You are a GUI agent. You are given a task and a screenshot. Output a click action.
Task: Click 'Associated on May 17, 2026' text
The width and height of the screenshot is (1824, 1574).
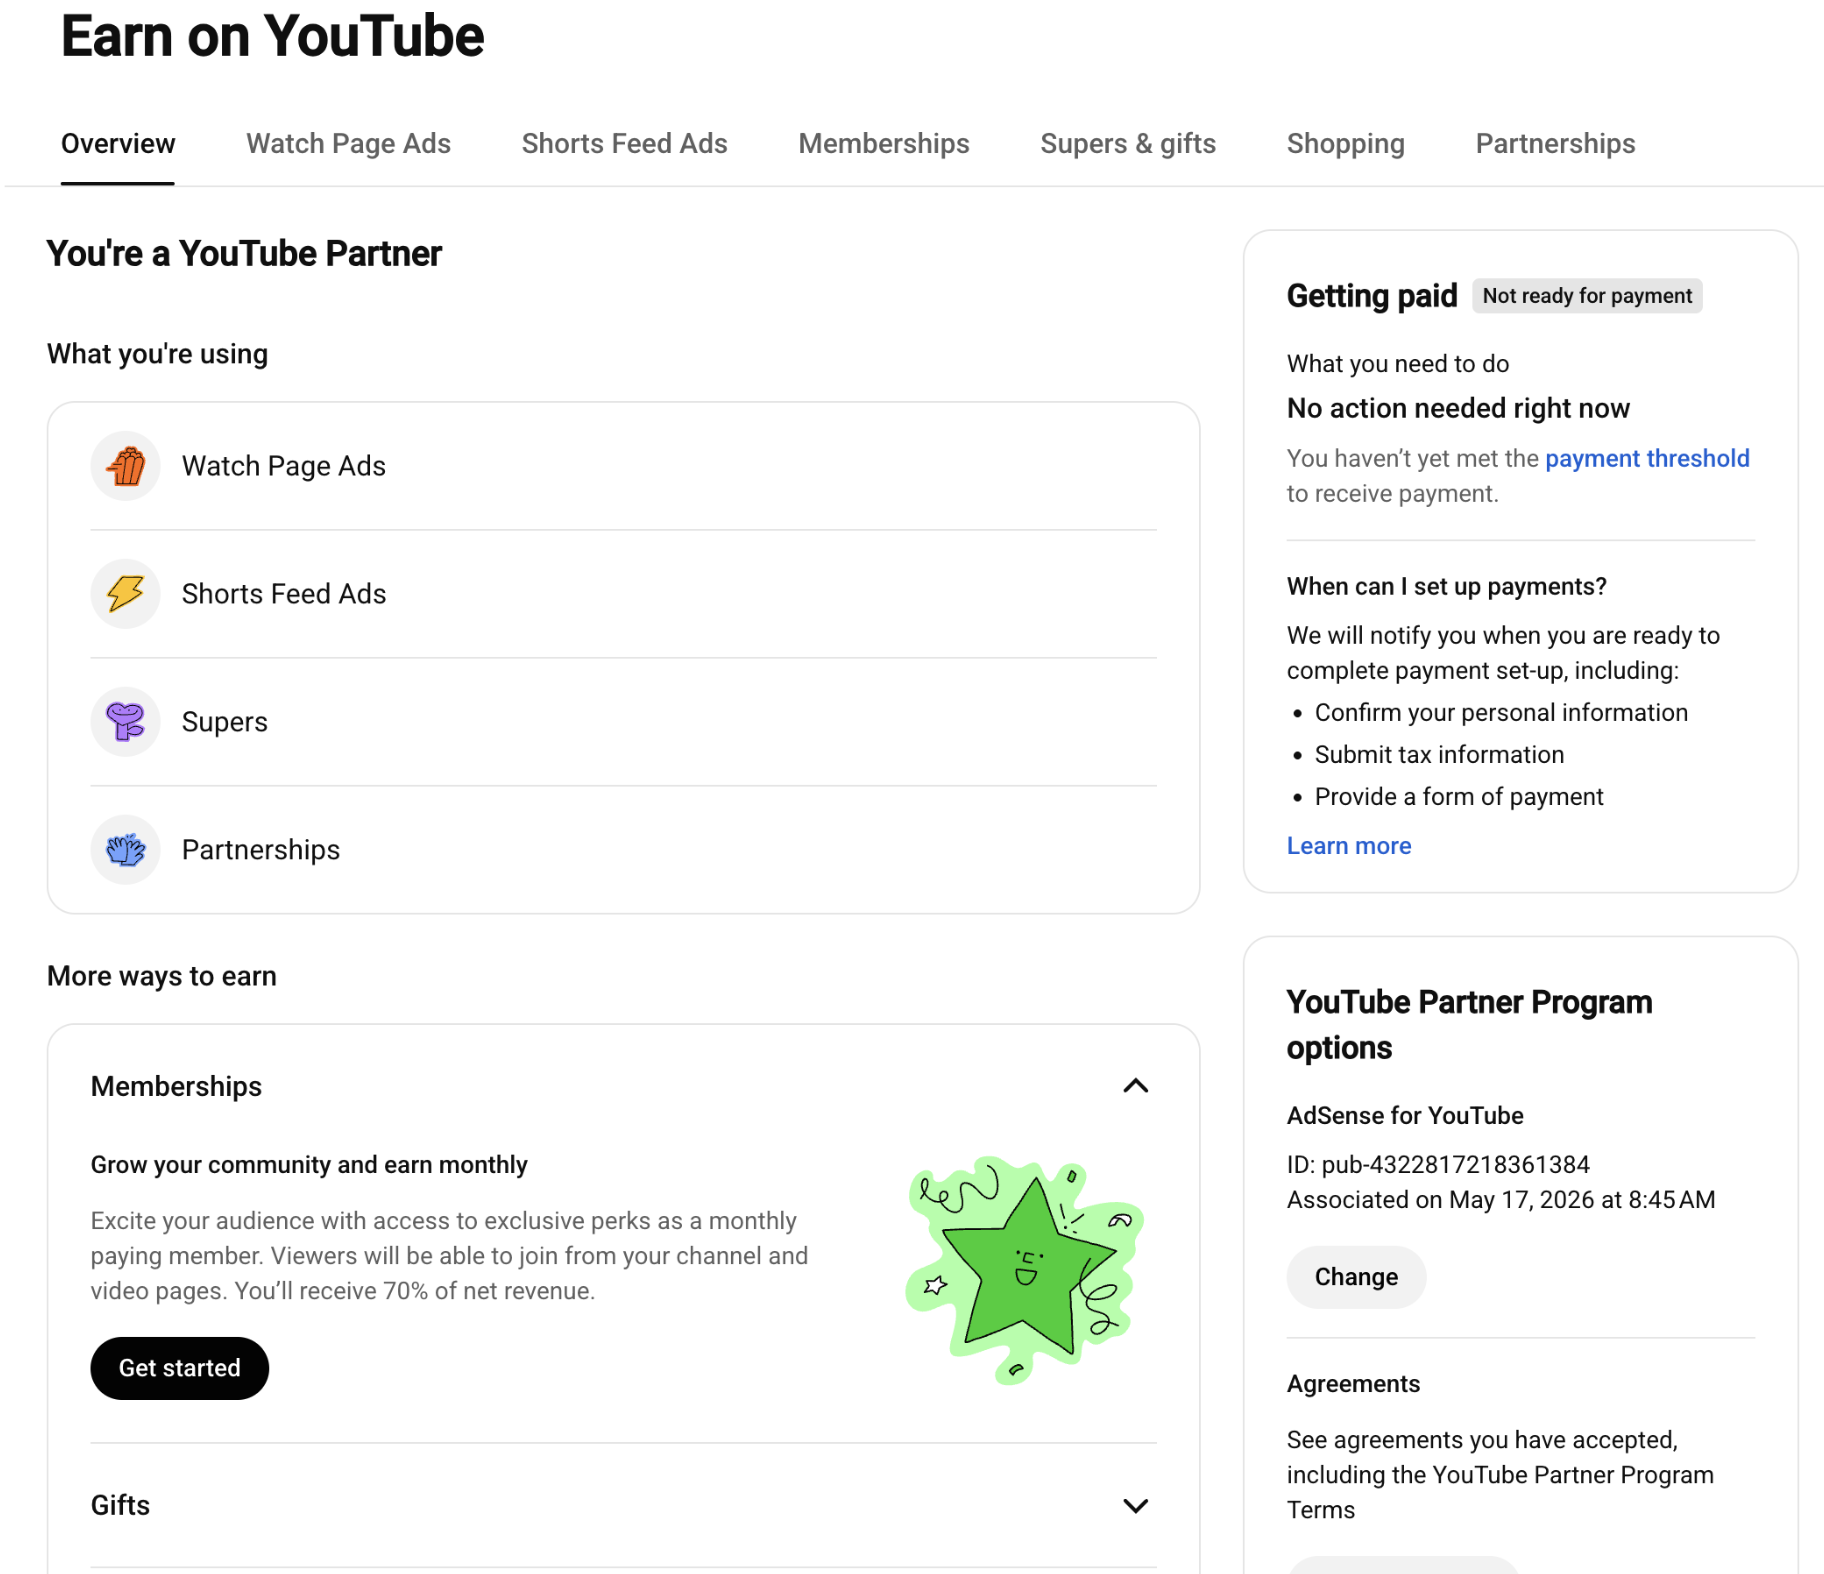1501,1200
